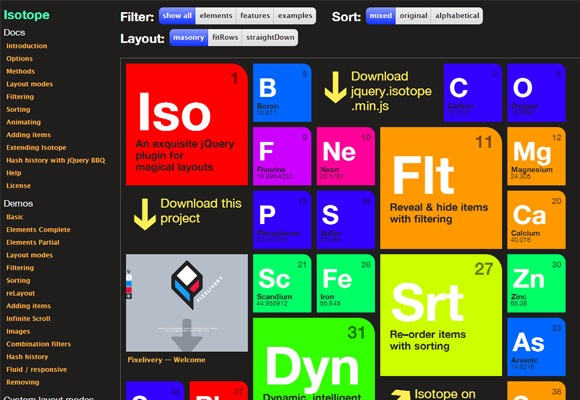
Task: Click the Magnesium element tile
Action: tap(536, 156)
